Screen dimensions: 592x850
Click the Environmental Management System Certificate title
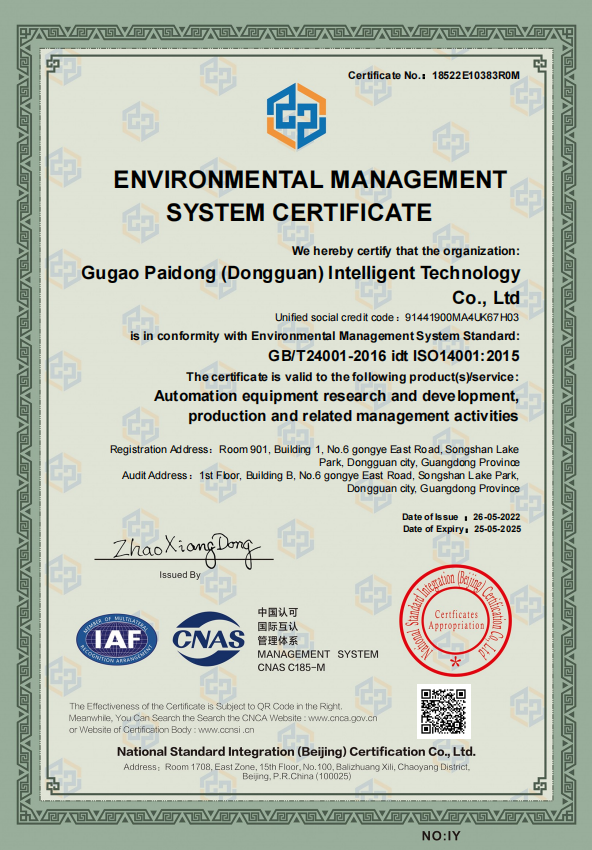click(x=310, y=196)
